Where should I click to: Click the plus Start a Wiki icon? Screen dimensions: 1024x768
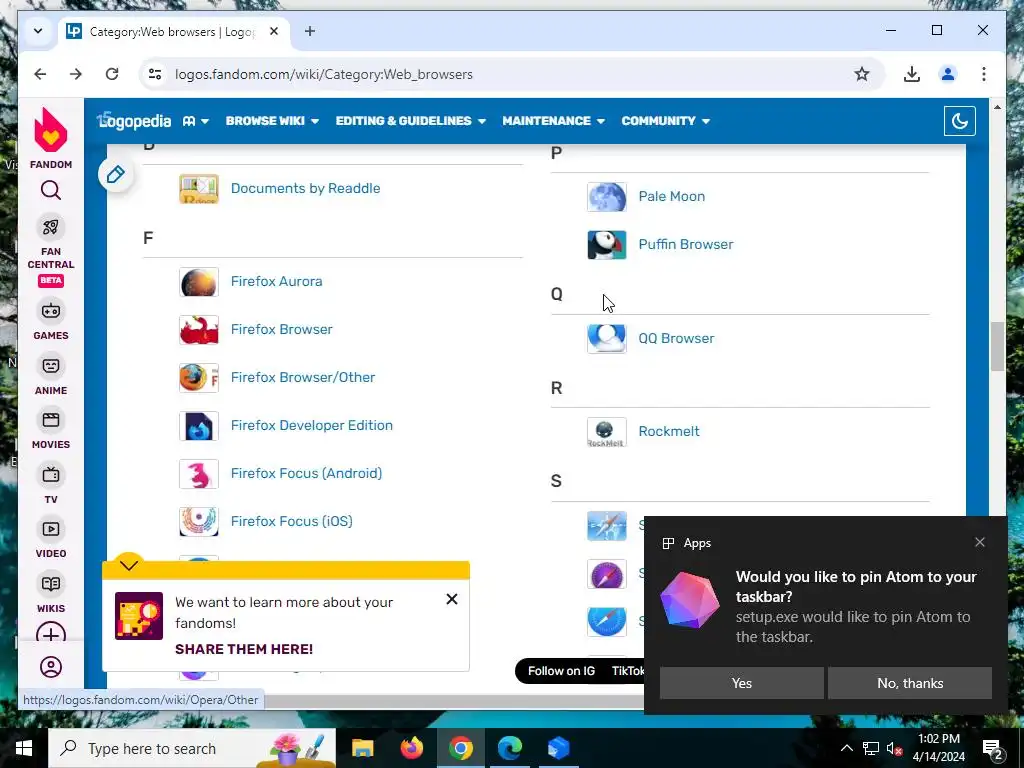[x=51, y=634]
